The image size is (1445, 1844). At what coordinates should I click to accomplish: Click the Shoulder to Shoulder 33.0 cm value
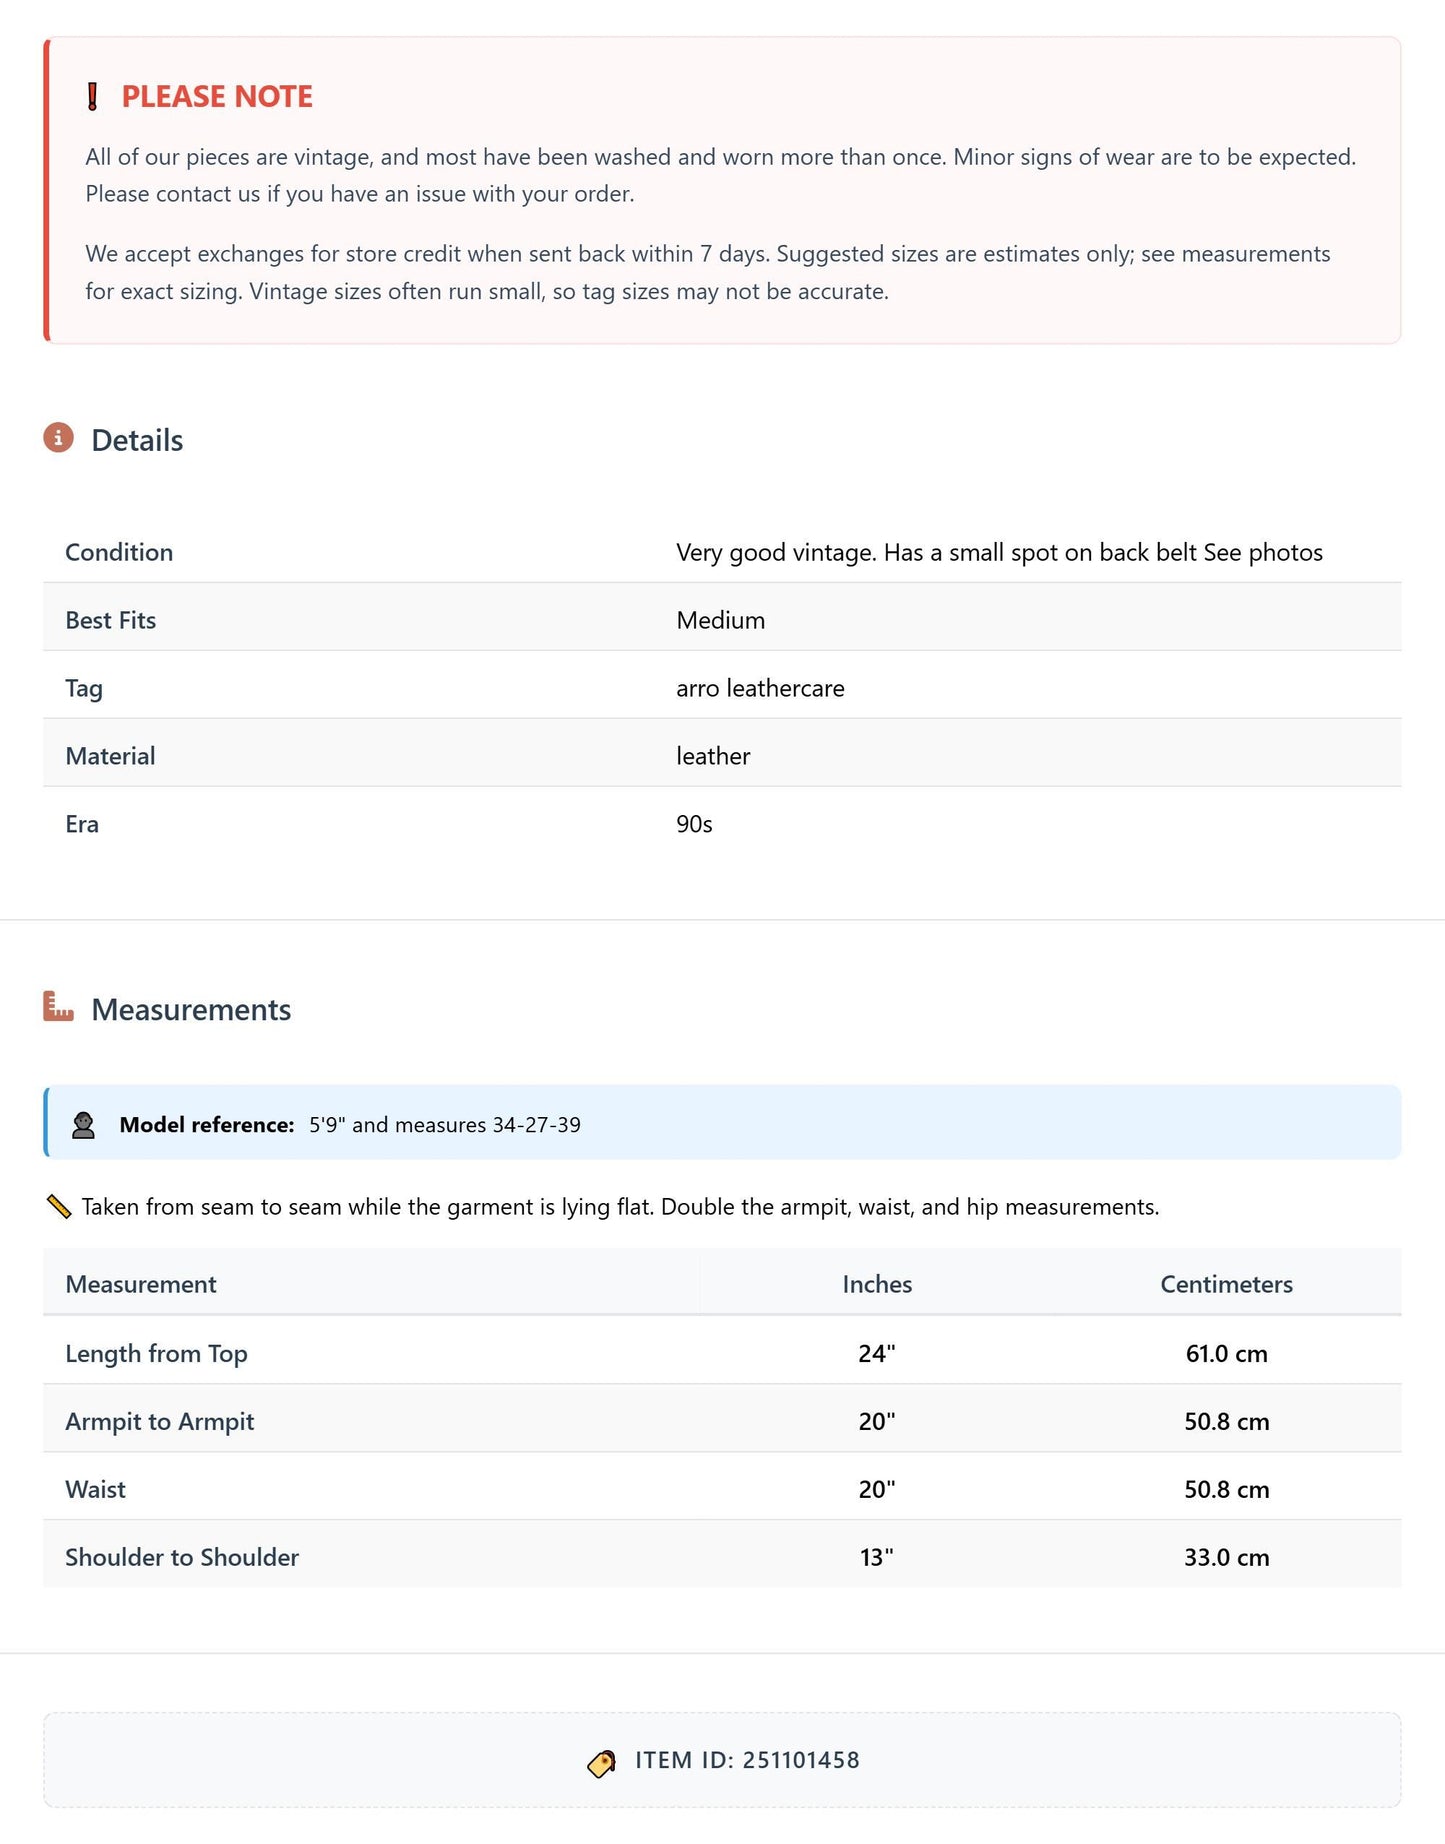1227,1558
